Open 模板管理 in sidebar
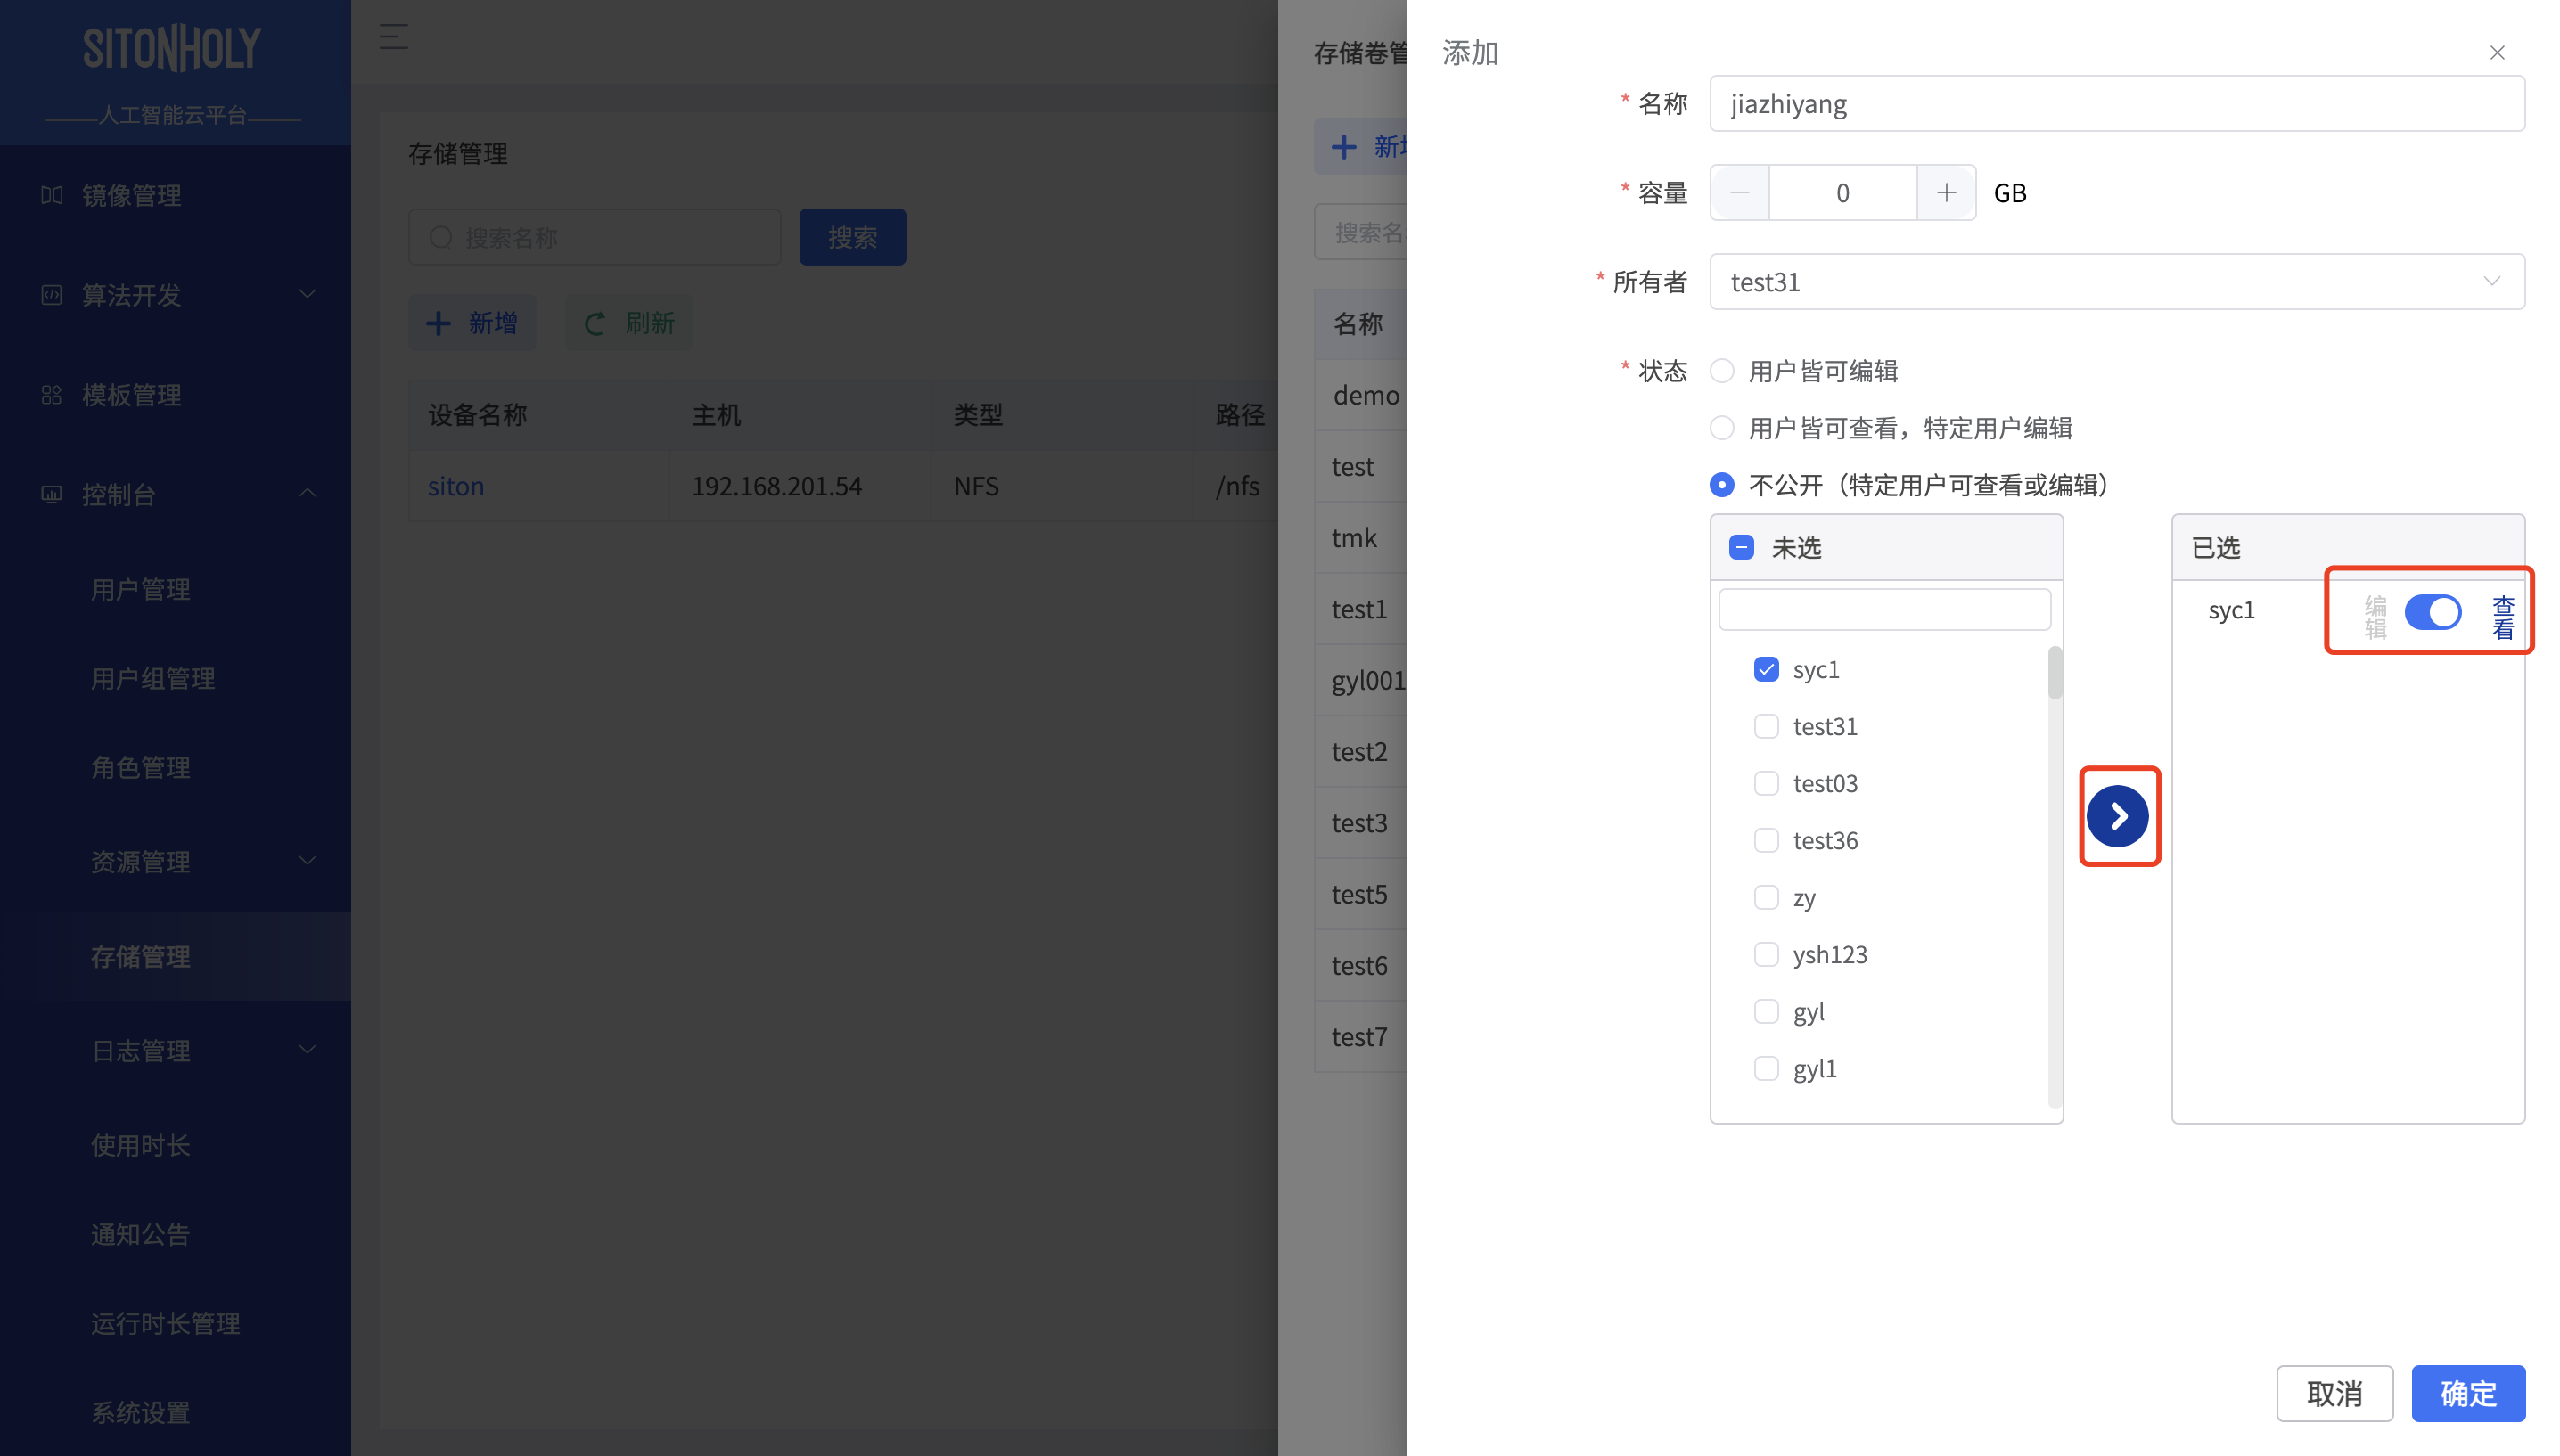 point(132,395)
